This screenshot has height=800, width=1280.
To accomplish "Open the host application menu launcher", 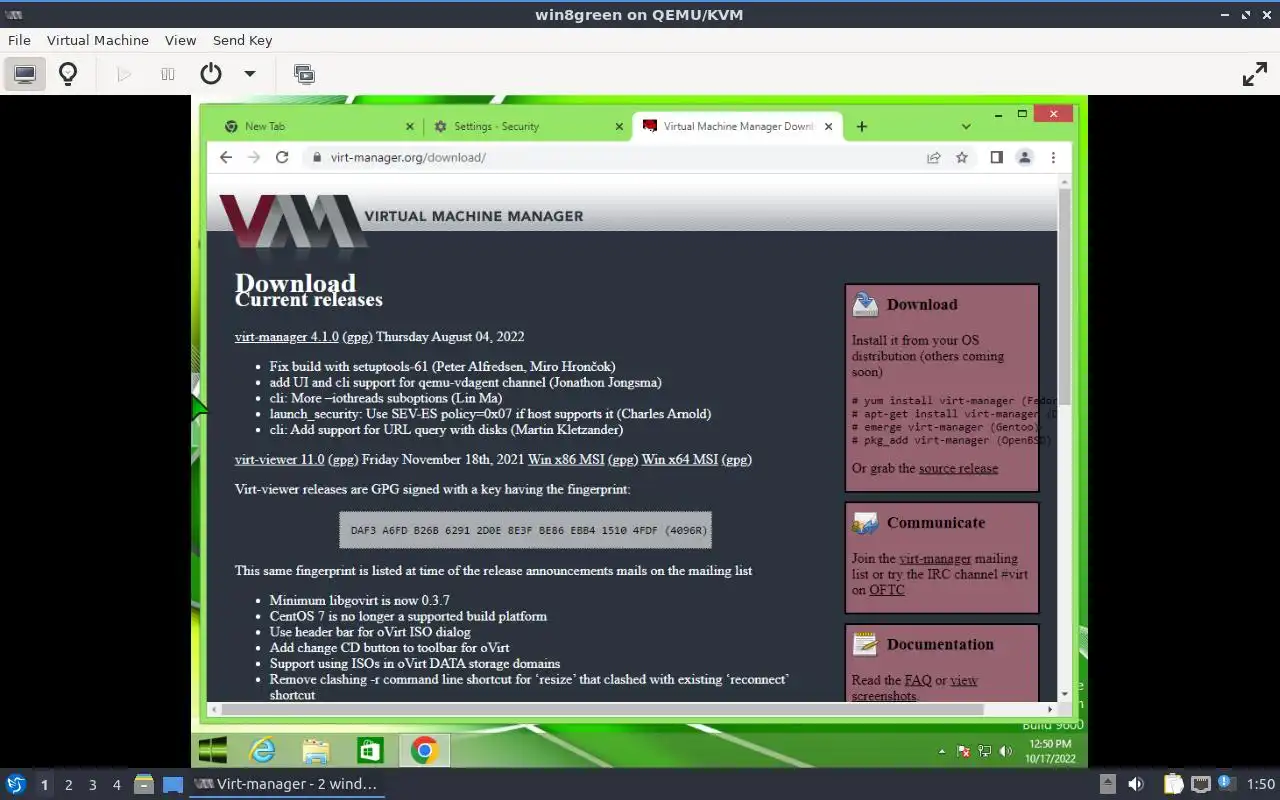I will coord(16,784).
